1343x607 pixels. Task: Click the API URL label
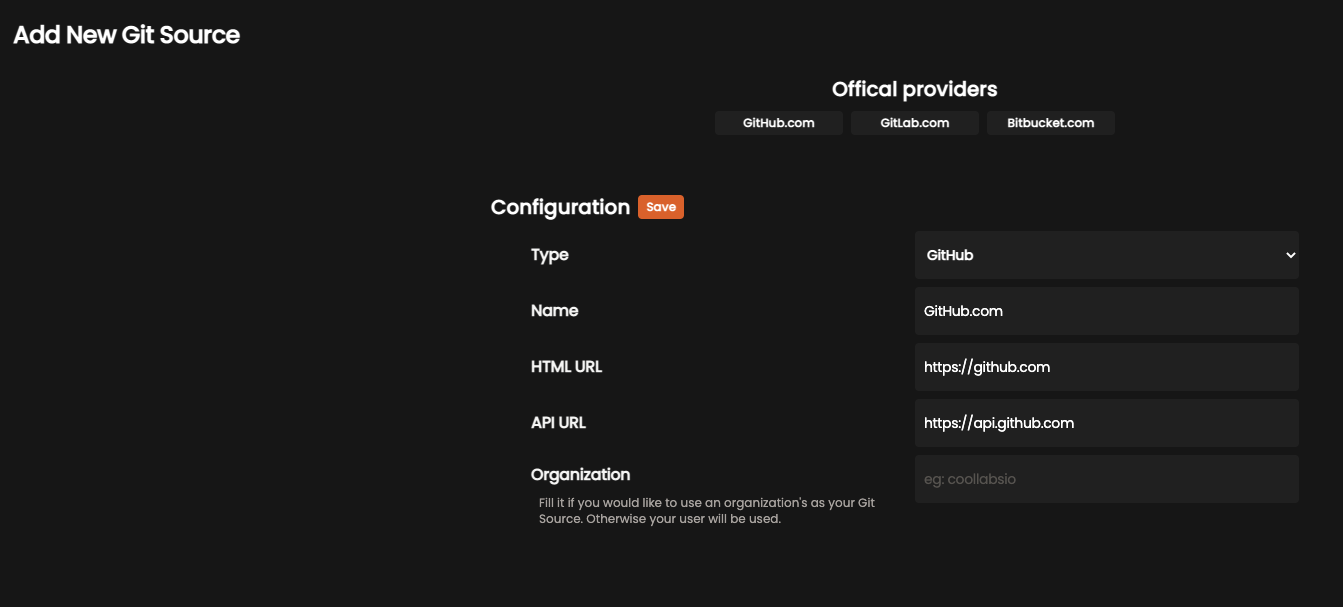coord(558,423)
